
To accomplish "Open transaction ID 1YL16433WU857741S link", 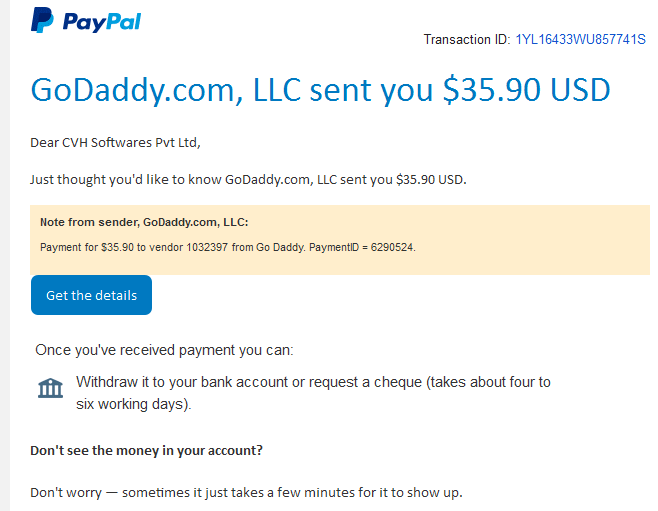I will [x=580, y=39].
